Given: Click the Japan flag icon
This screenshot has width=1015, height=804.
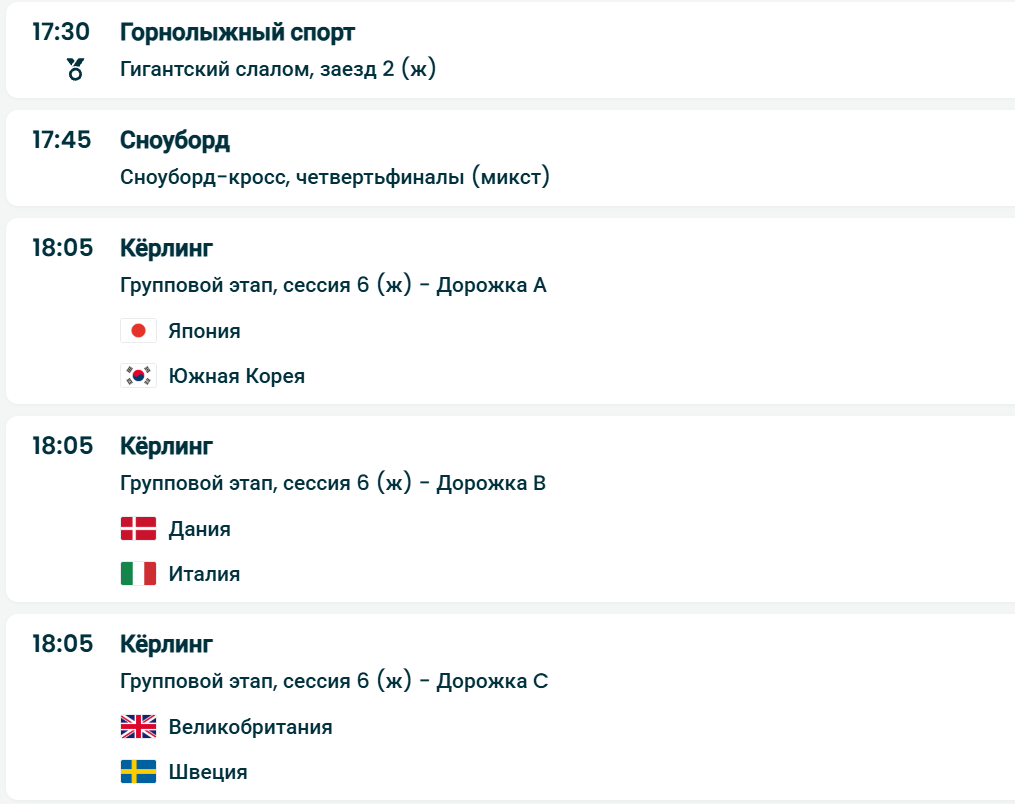Looking at the screenshot, I should 138,331.
